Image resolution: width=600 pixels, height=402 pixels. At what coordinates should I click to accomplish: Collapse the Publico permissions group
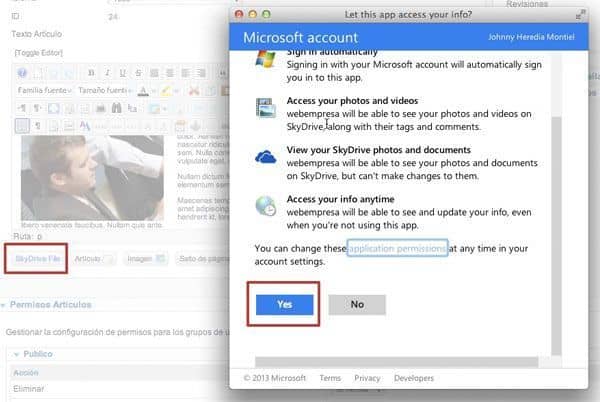pyautogui.click(x=33, y=354)
